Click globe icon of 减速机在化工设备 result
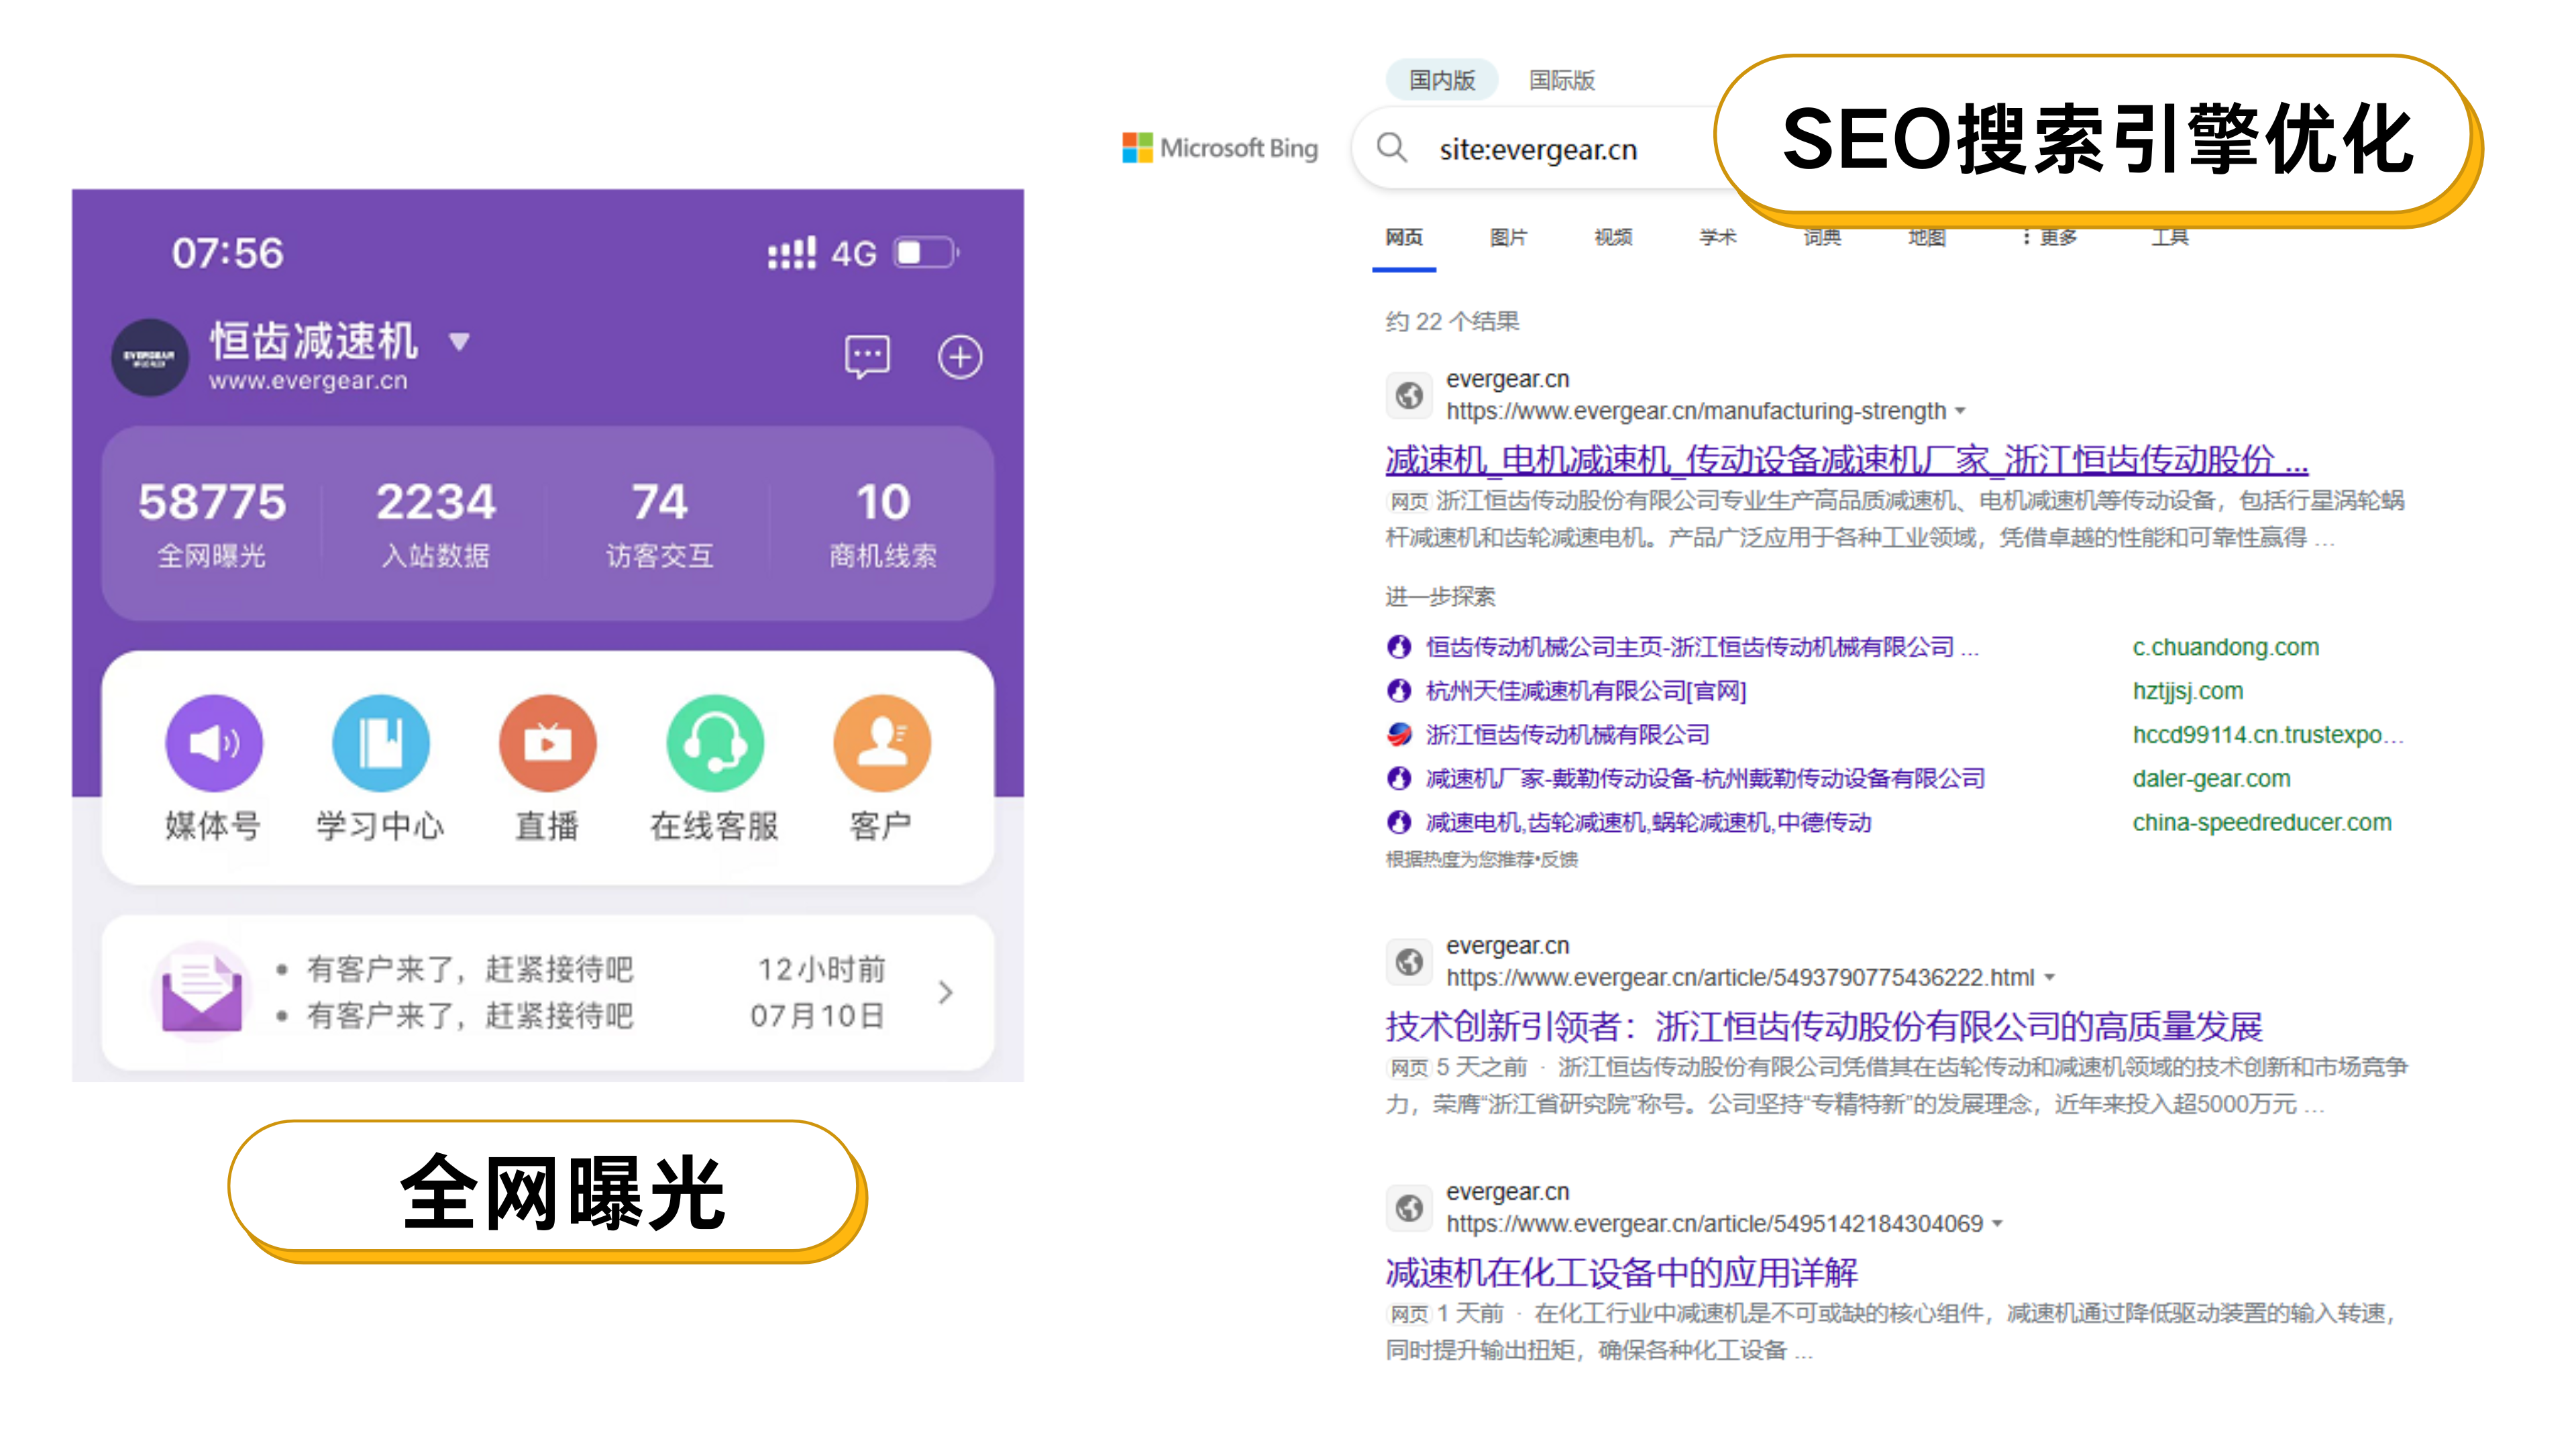Image resolution: width=2576 pixels, height=1449 pixels. pyautogui.click(x=1409, y=1207)
